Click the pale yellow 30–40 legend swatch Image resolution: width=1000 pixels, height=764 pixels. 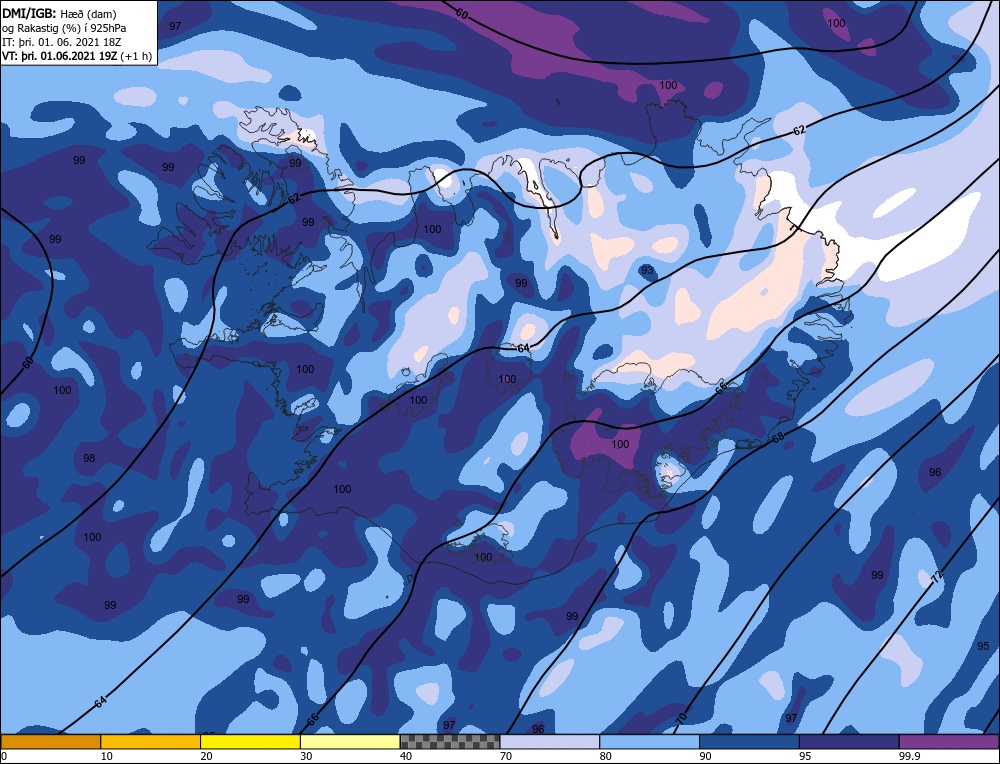(350, 741)
